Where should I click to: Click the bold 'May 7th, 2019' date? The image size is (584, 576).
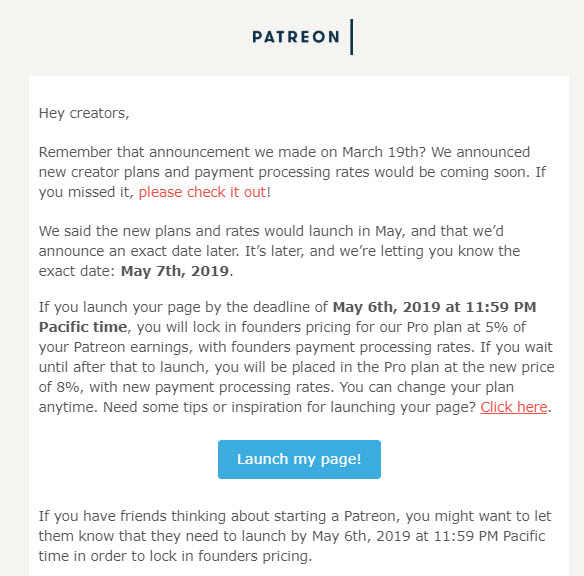pos(175,271)
